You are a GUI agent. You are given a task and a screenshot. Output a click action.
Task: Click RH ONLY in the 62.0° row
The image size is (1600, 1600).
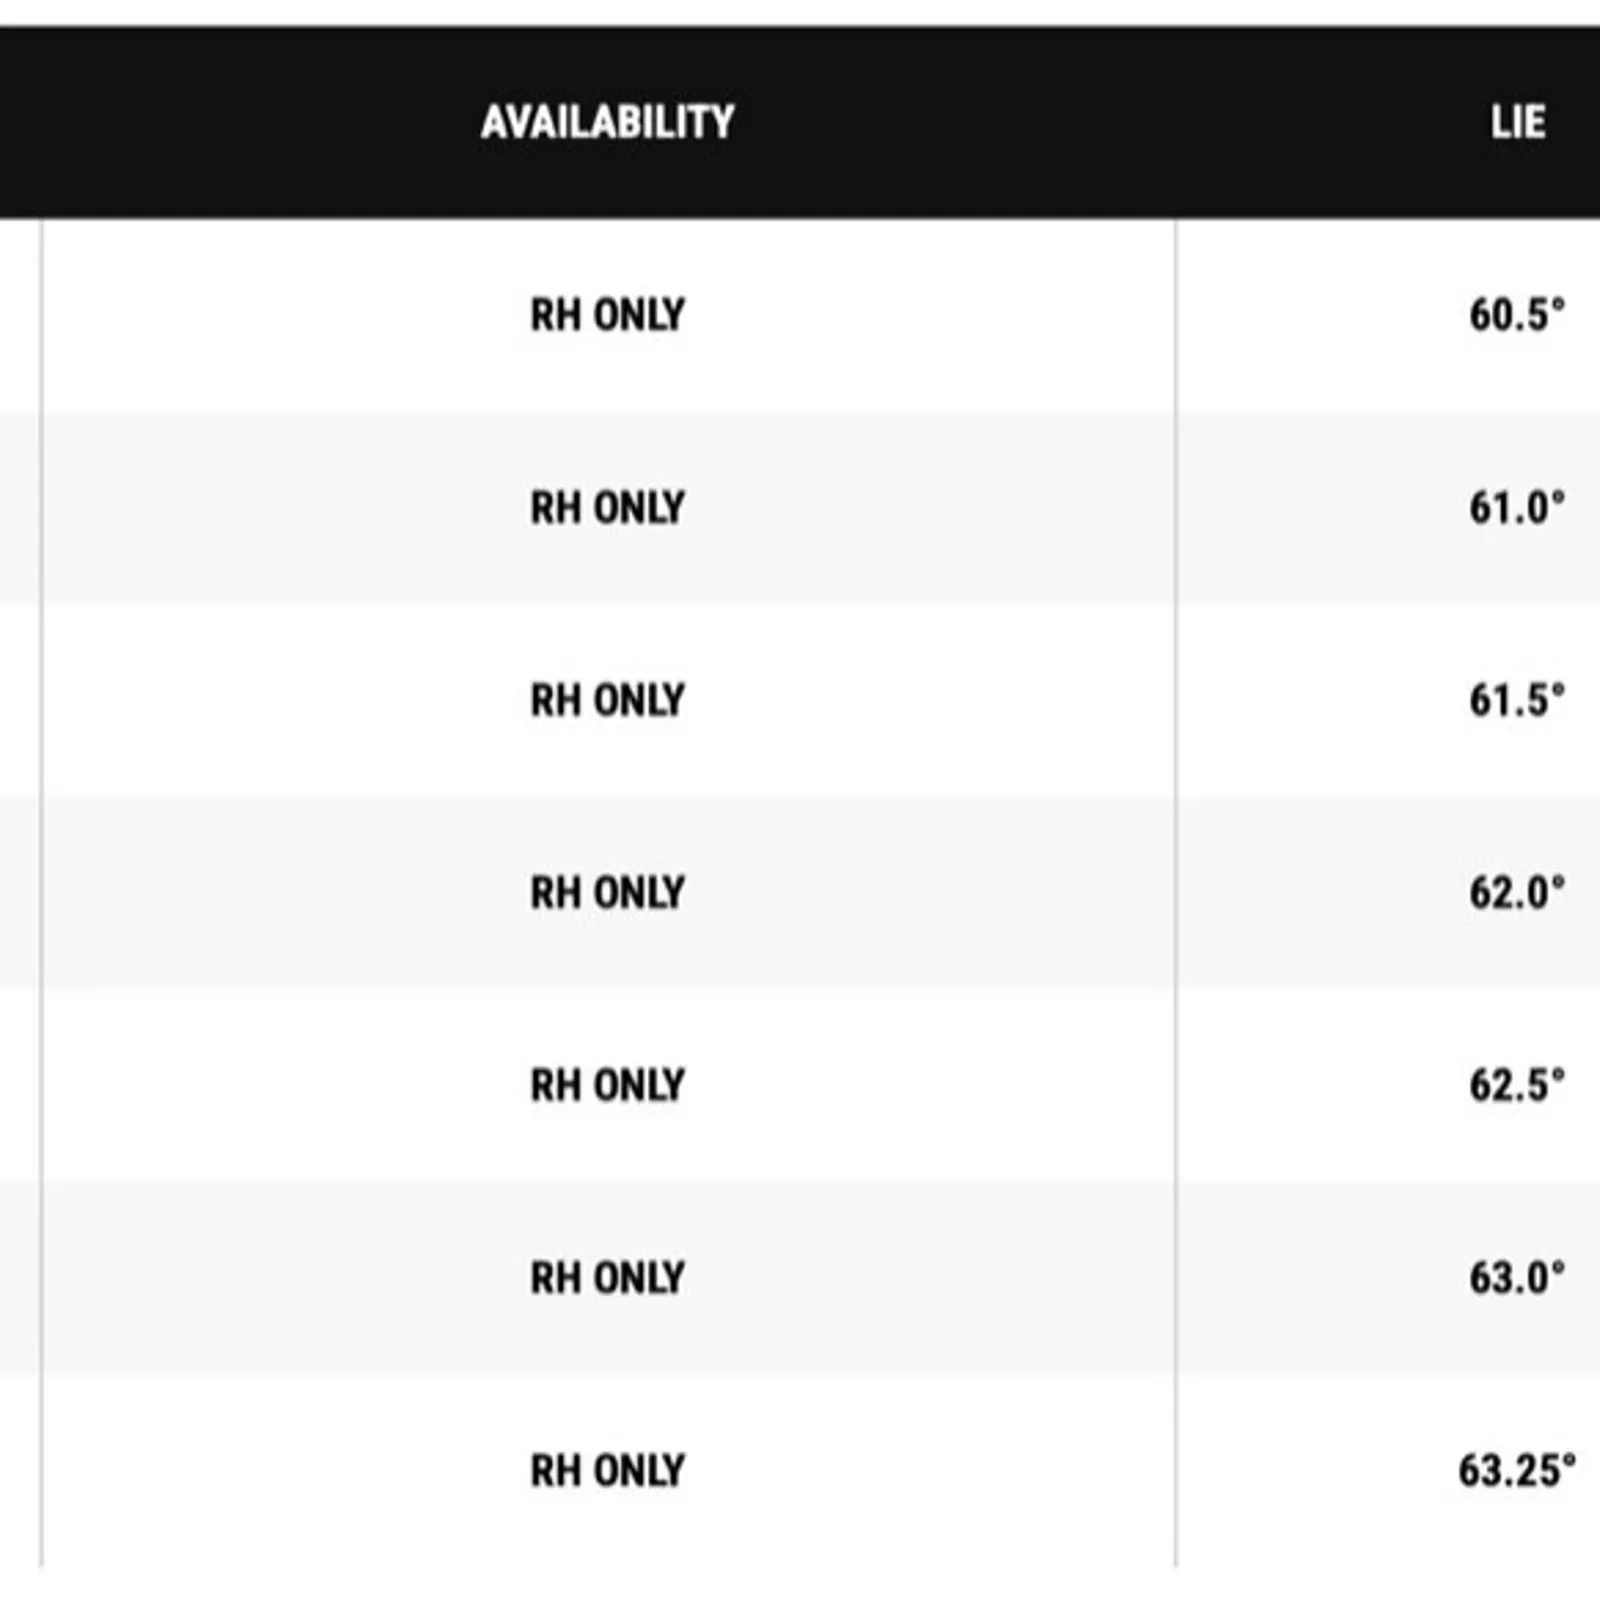pyautogui.click(x=607, y=893)
